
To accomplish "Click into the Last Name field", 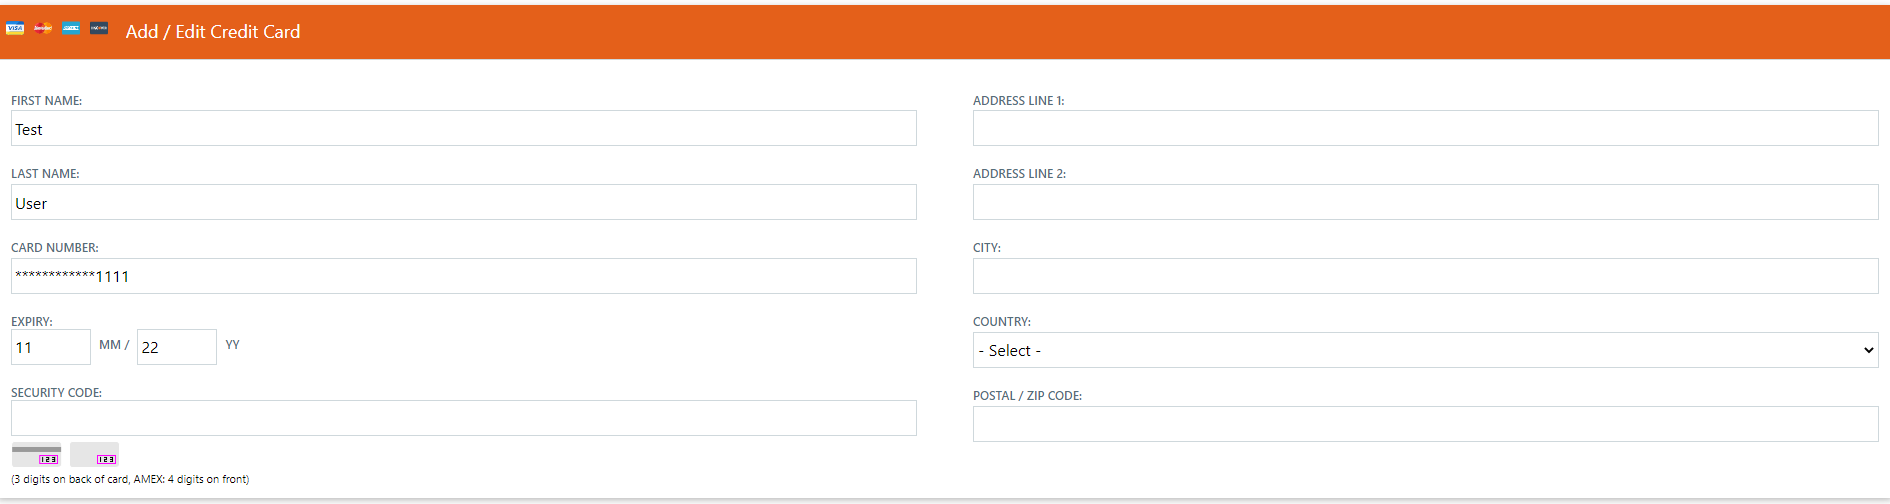I will pos(463,203).
